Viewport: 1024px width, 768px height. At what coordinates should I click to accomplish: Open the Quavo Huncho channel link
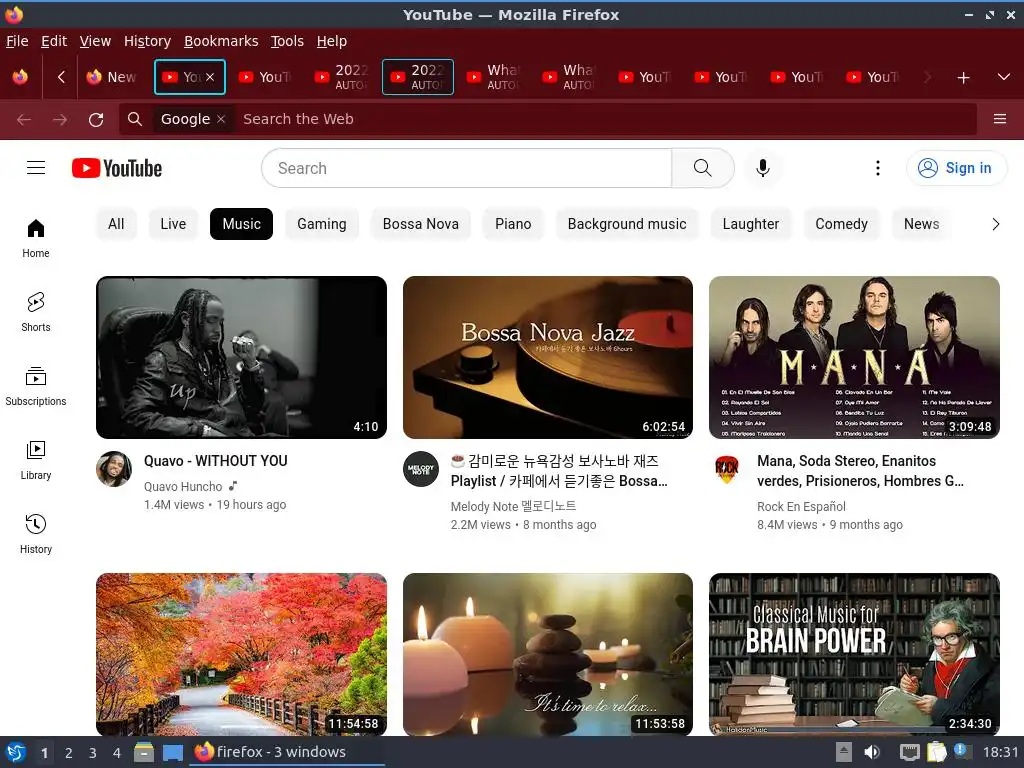183,487
